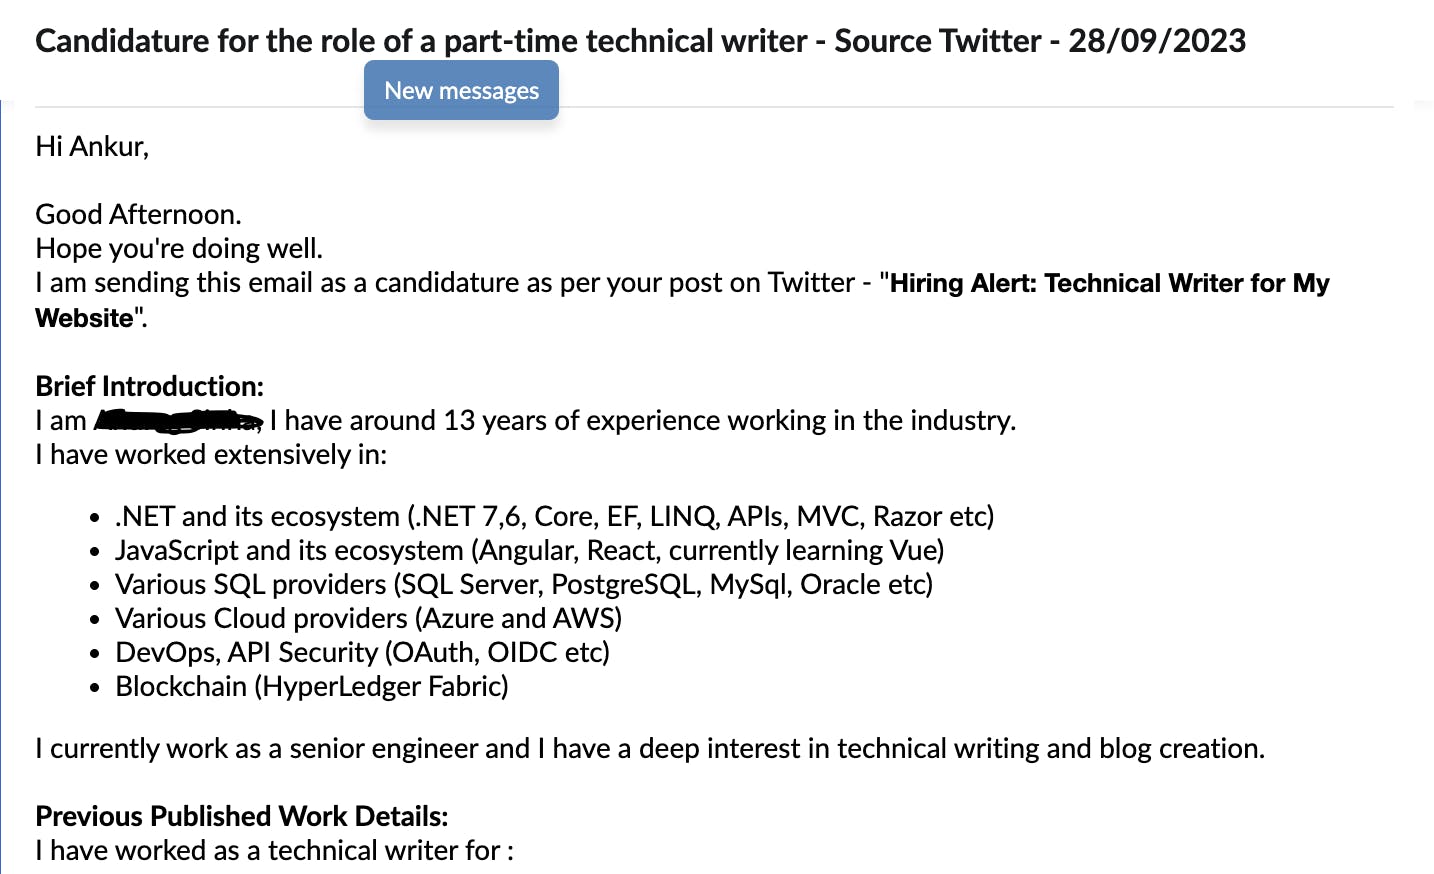Select the JavaScript ecosystem bullet item
The image size is (1434, 874).
click(x=529, y=551)
